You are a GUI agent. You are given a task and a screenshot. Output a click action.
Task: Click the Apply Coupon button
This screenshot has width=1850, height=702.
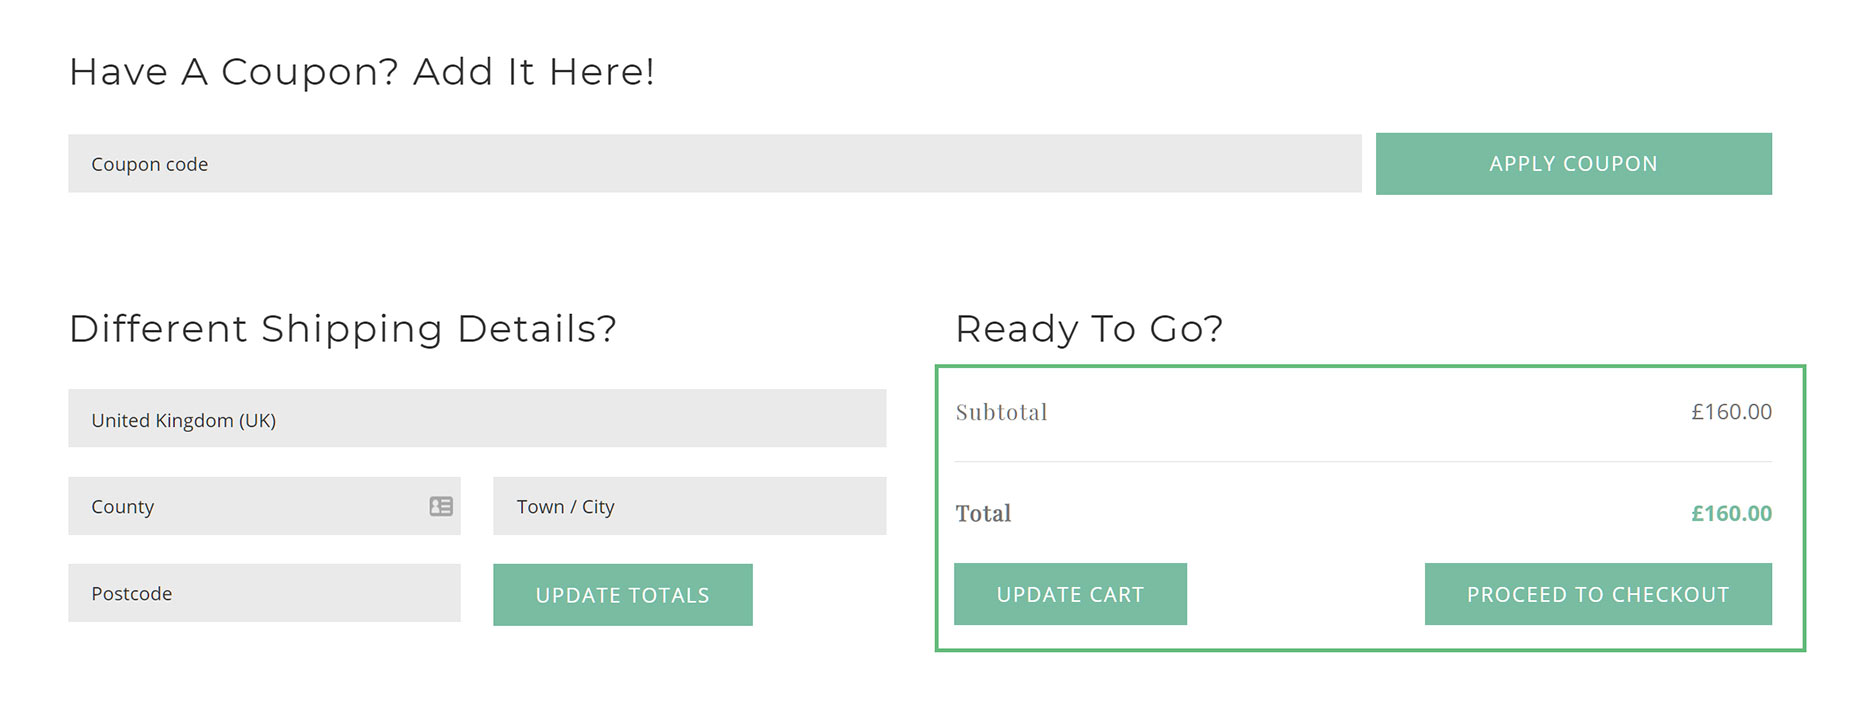pyautogui.click(x=1573, y=163)
